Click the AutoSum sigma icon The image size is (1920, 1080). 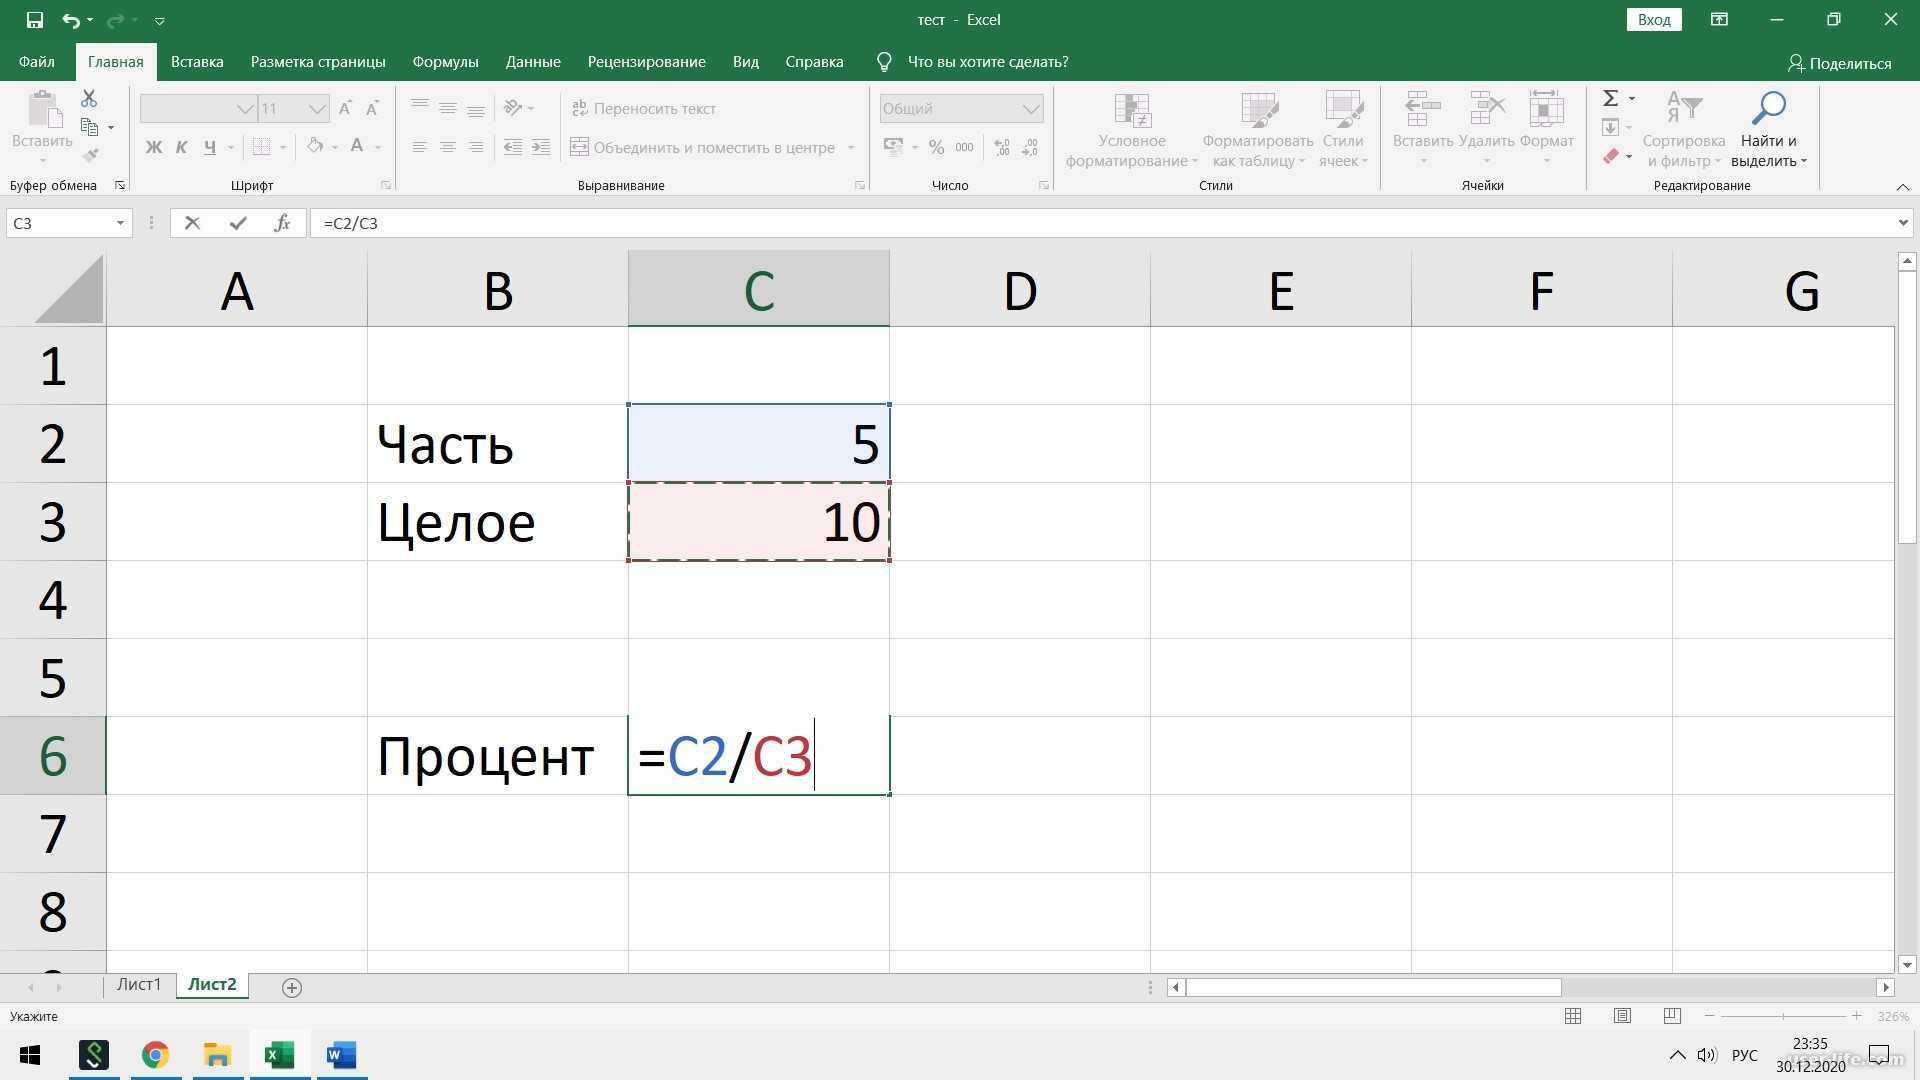[1611, 98]
